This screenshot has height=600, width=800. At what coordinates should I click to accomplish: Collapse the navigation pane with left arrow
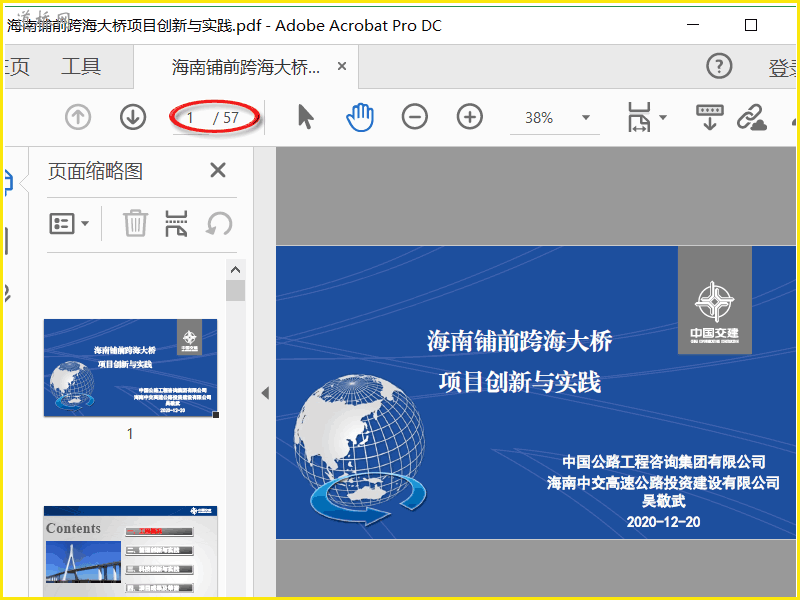pos(265,393)
